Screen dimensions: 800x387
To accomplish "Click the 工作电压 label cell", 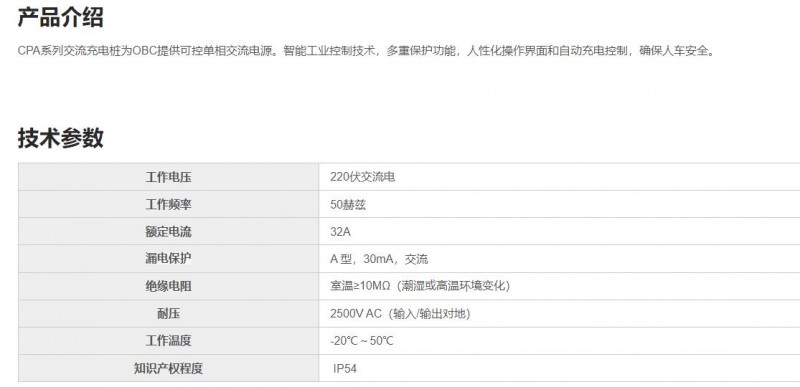I will (168, 177).
